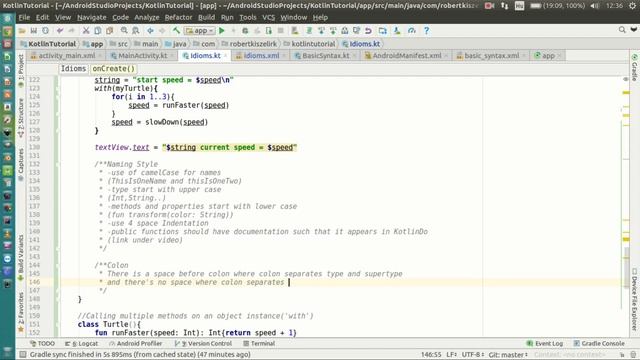The width and height of the screenshot is (640, 360).
Task: Click the Idioms class code breadcrumb
Action: (73, 69)
